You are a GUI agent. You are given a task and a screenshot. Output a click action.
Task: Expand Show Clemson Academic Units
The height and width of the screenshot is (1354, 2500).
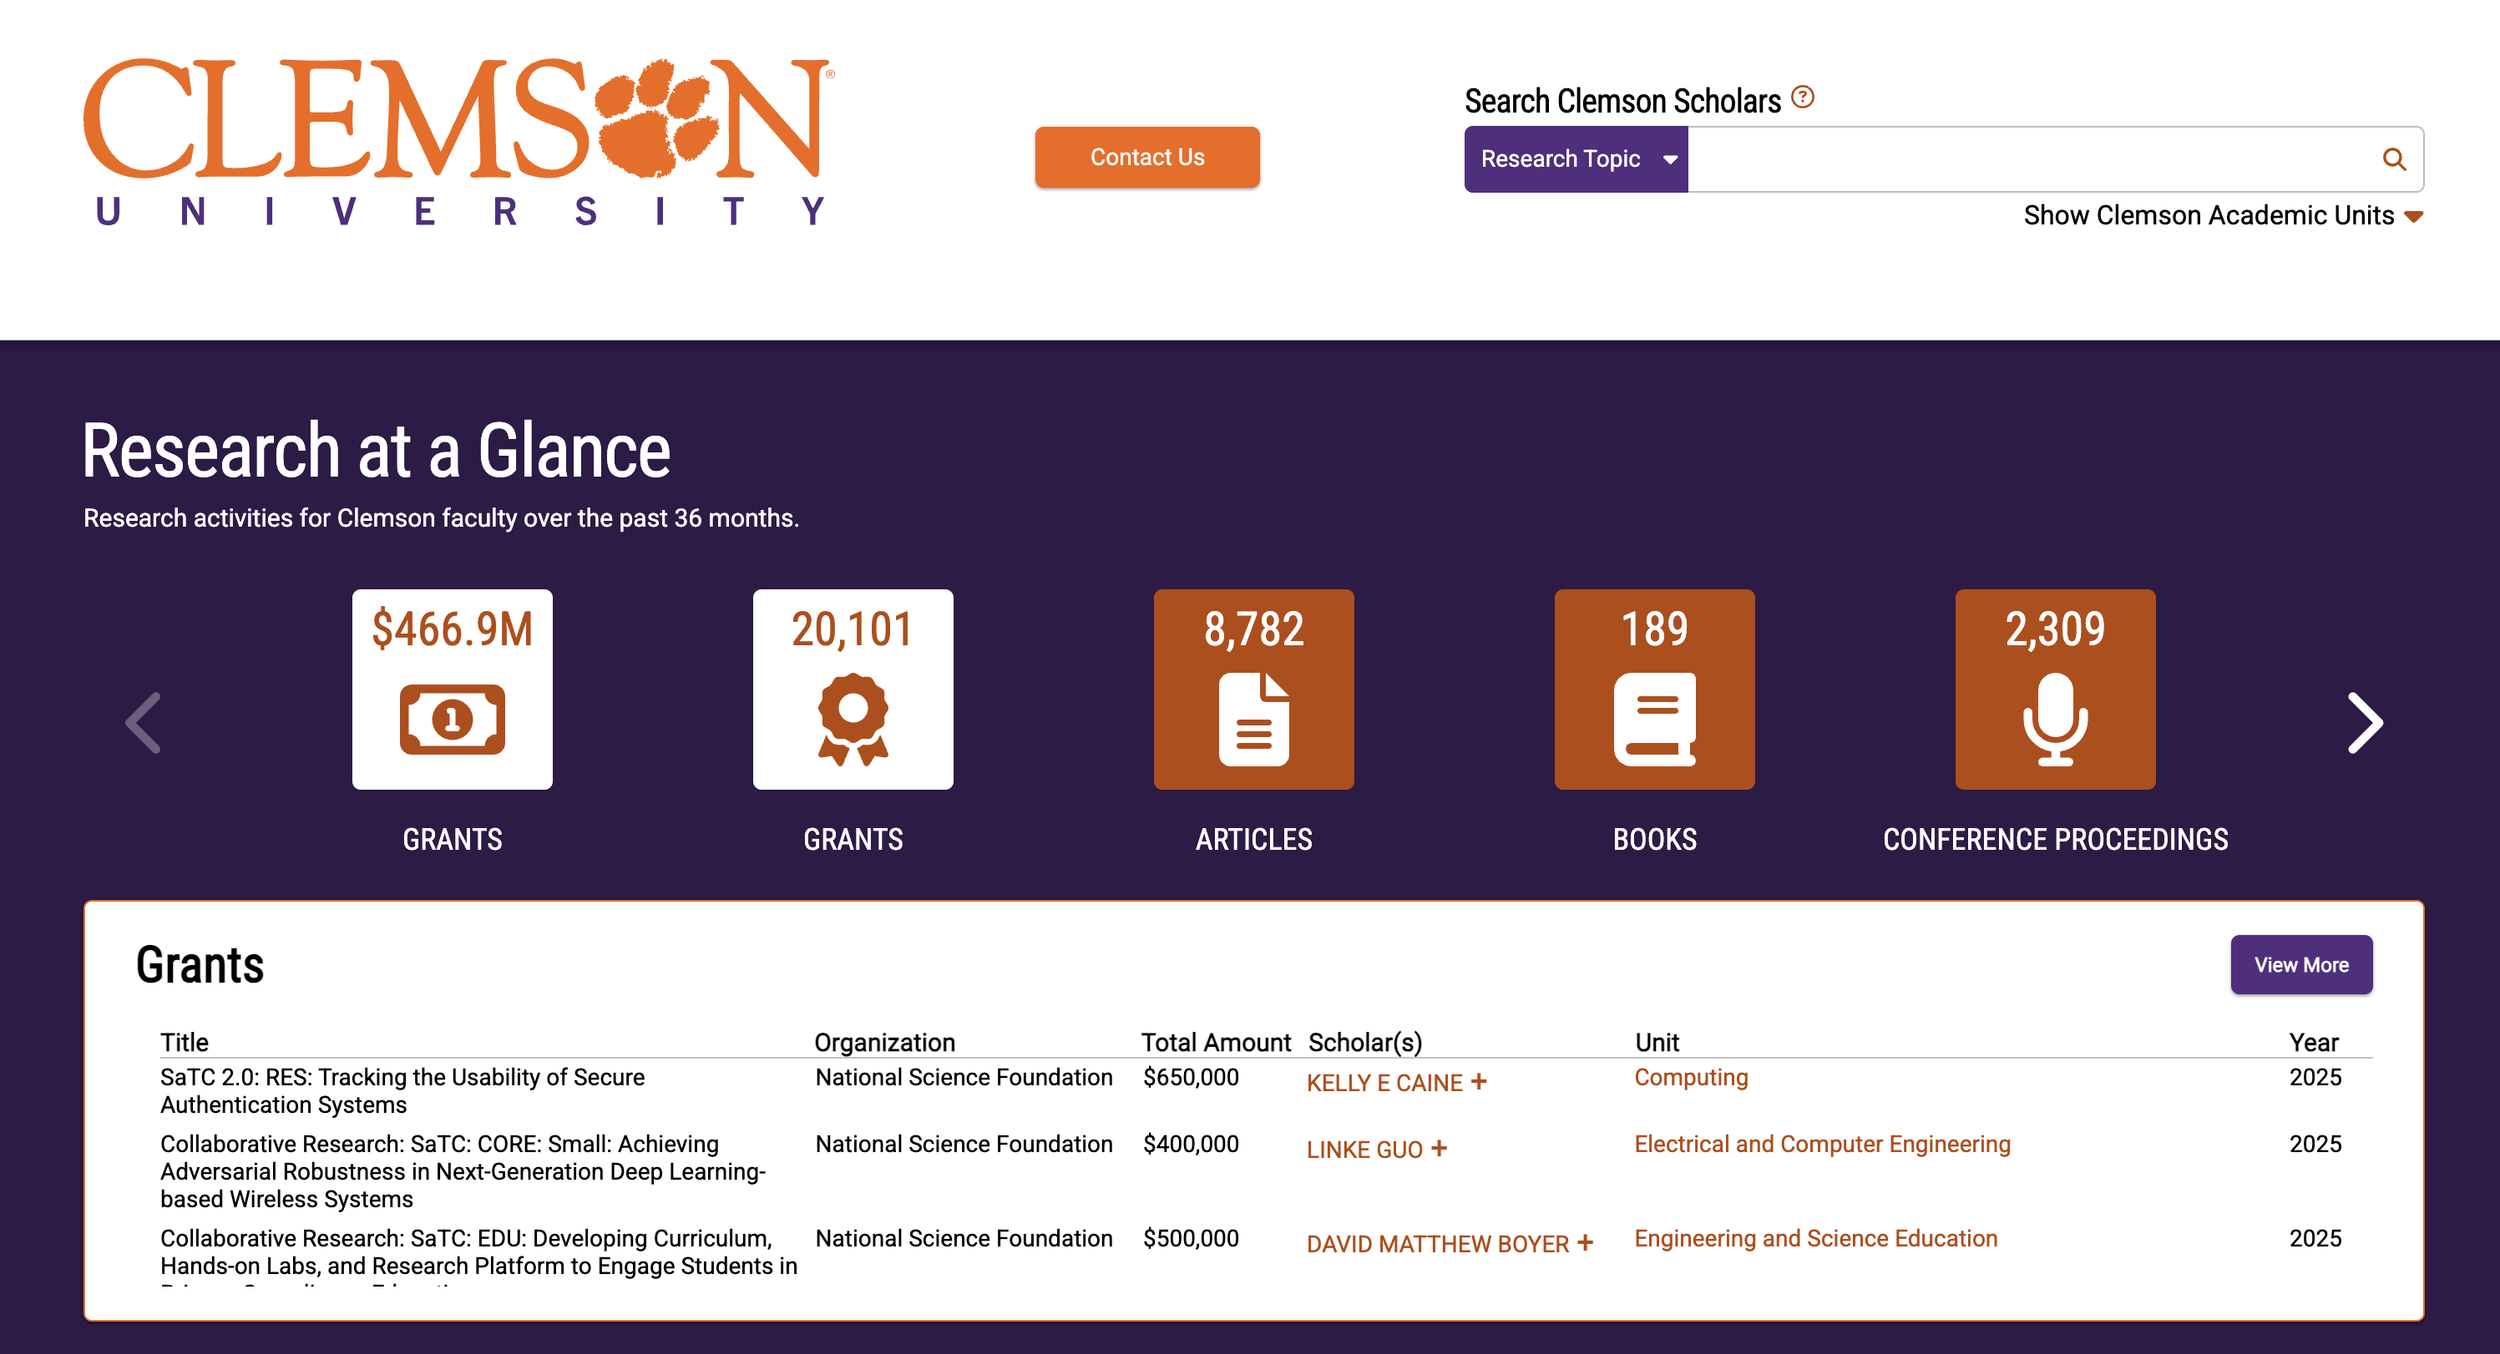coord(2222,216)
